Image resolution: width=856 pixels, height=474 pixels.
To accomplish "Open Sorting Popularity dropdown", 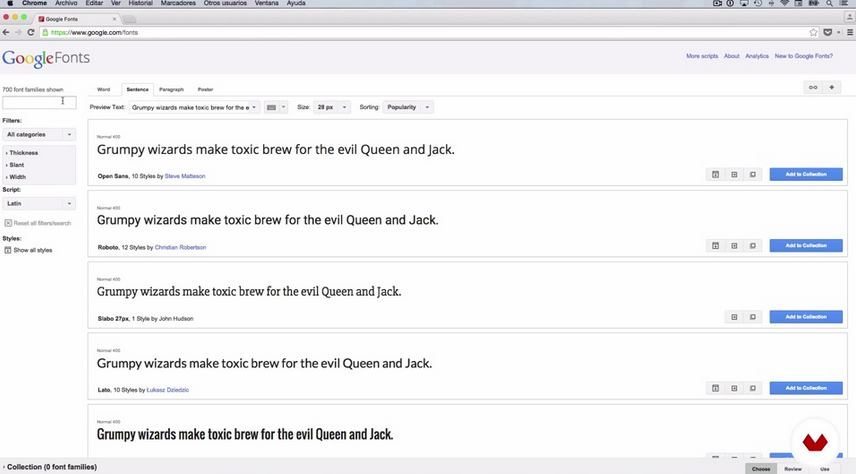I will (408, 108).
